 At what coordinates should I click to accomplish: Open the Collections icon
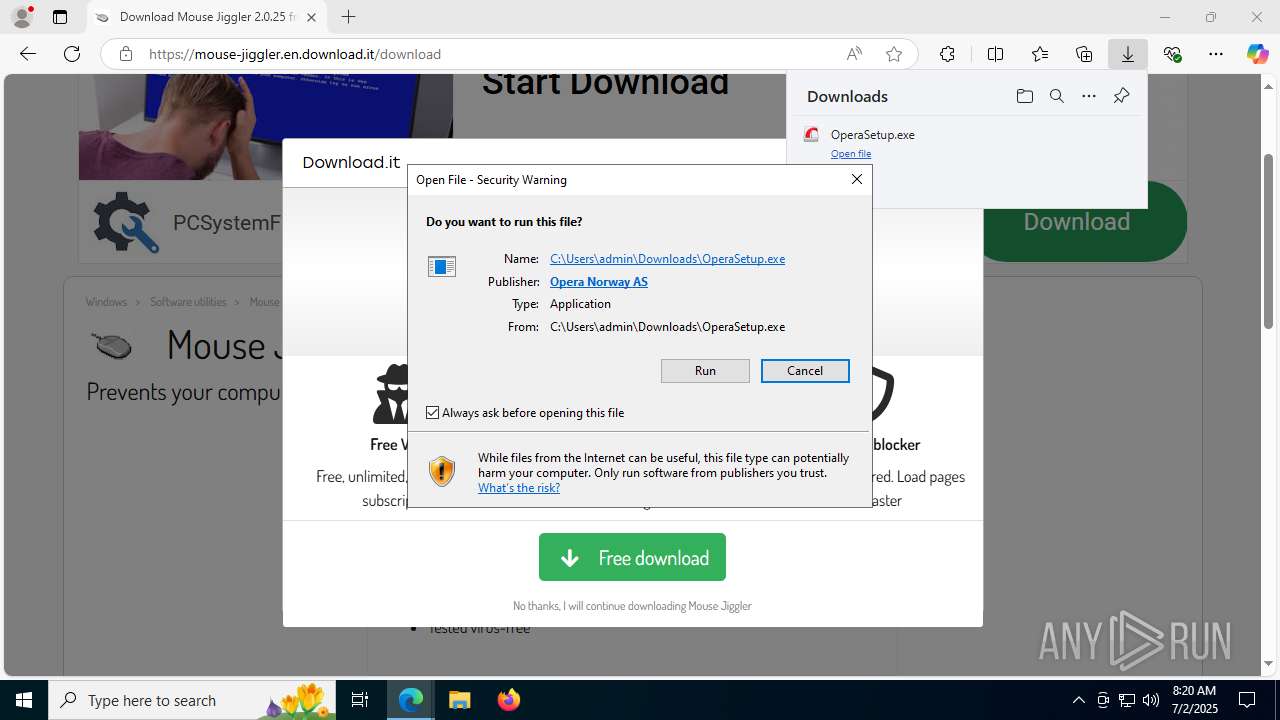tap(1084, 54)
